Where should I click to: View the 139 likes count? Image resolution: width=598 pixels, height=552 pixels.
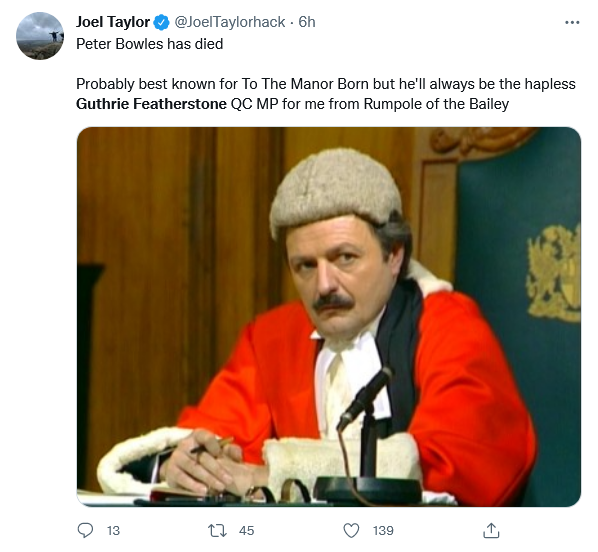click(x=383, y=531)
